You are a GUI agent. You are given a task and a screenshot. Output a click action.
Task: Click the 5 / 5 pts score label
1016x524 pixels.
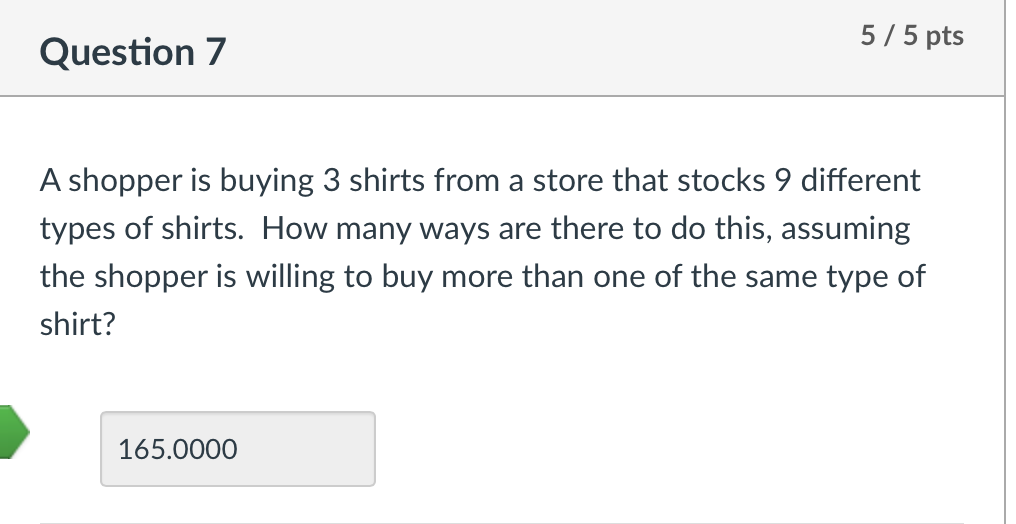(x=912, y=35)
